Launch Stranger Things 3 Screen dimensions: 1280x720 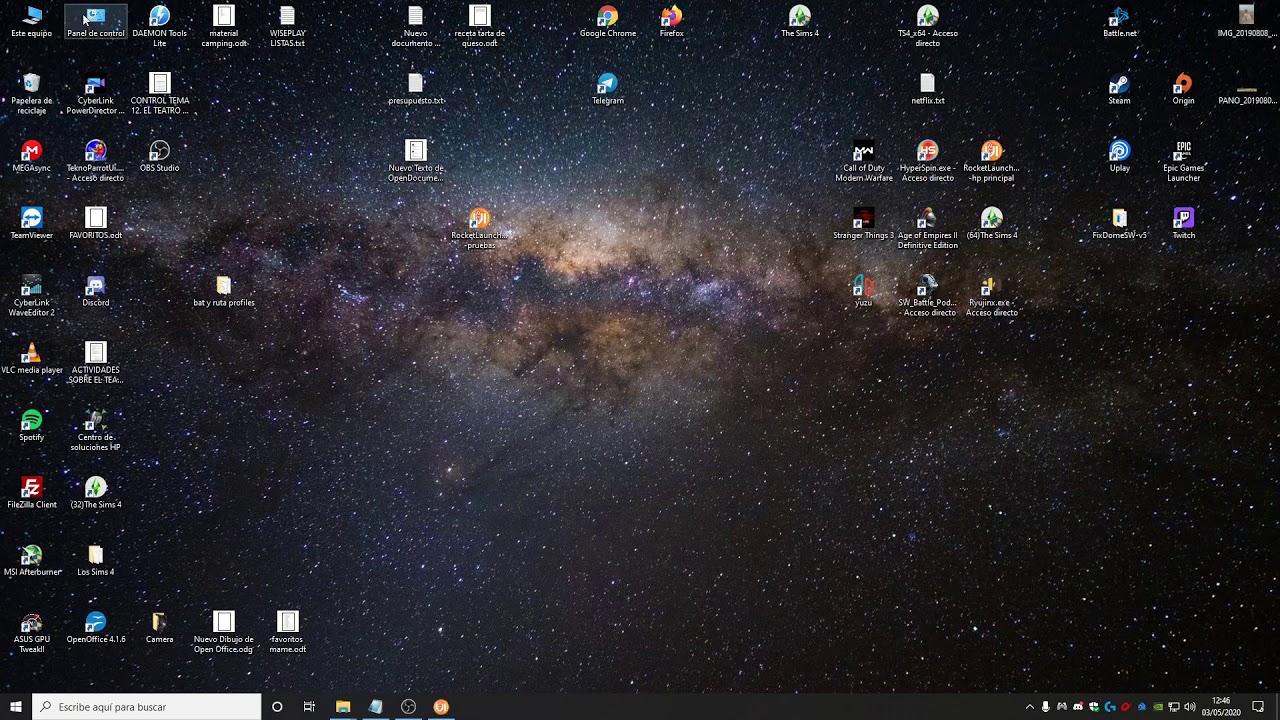864,223
